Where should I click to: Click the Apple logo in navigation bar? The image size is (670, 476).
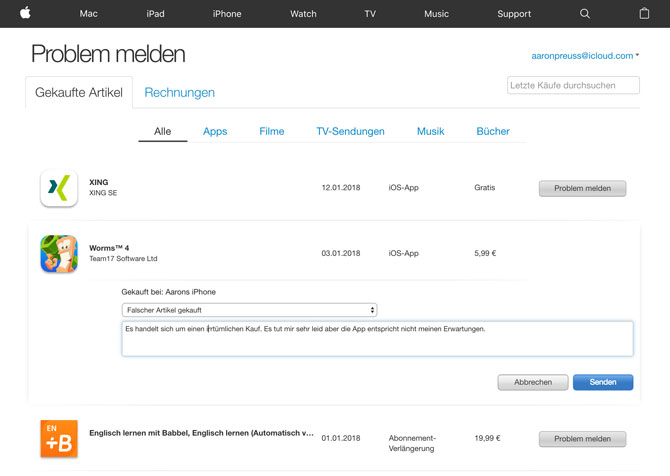[25, 13]
